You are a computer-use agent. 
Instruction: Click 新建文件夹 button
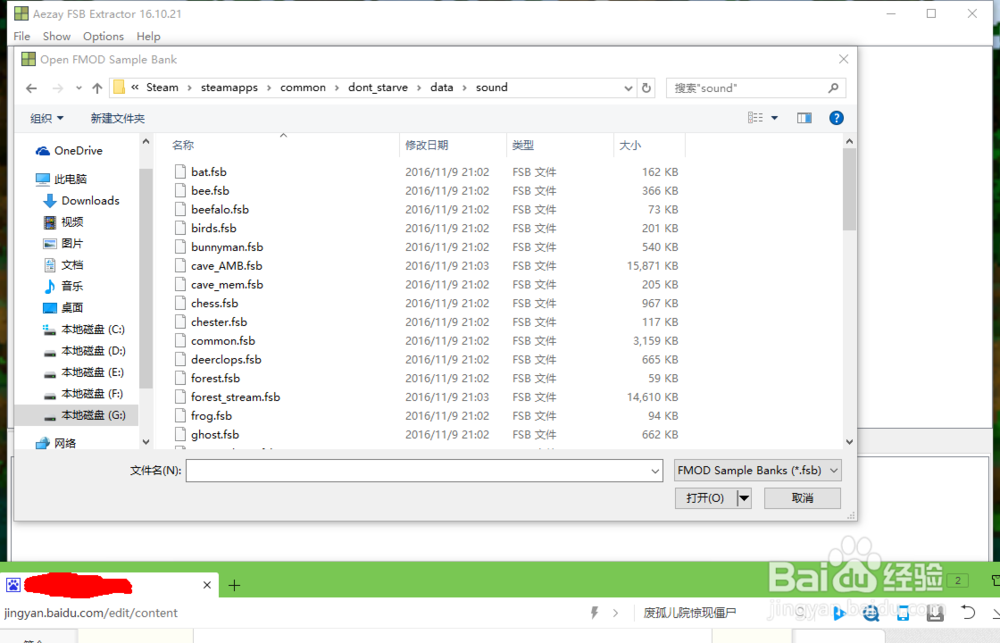point(117,118)
